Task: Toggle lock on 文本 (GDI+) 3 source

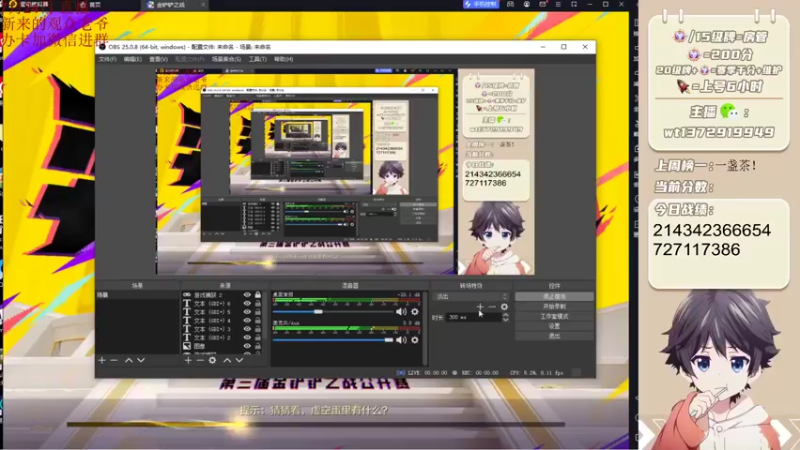Action: [258, 329]
